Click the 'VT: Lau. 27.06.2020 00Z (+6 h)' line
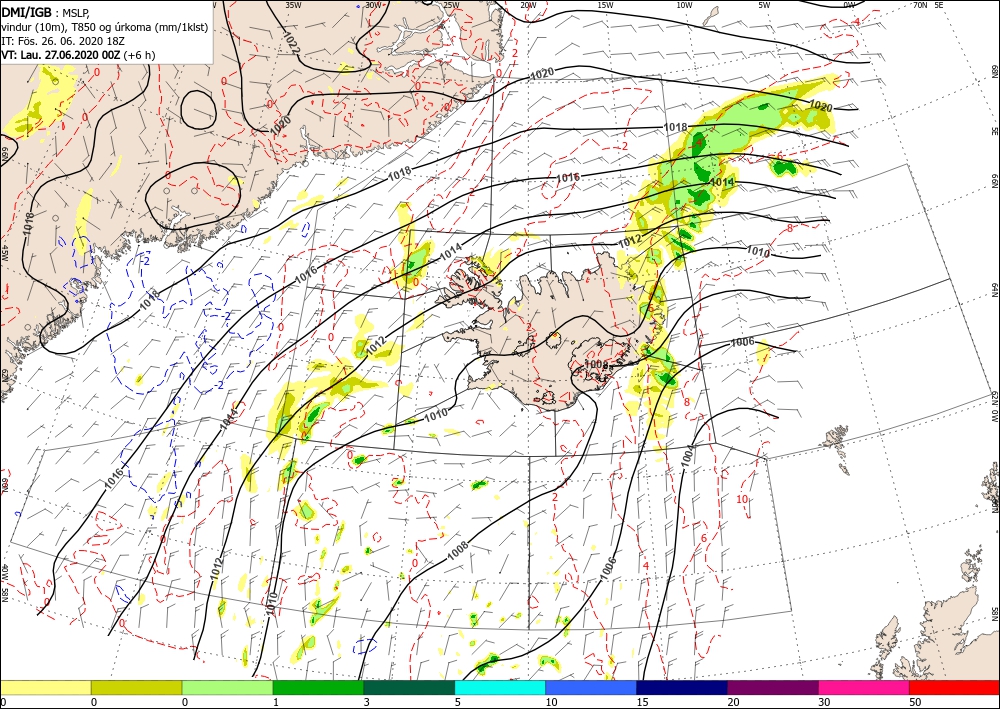 click(78, 55)
